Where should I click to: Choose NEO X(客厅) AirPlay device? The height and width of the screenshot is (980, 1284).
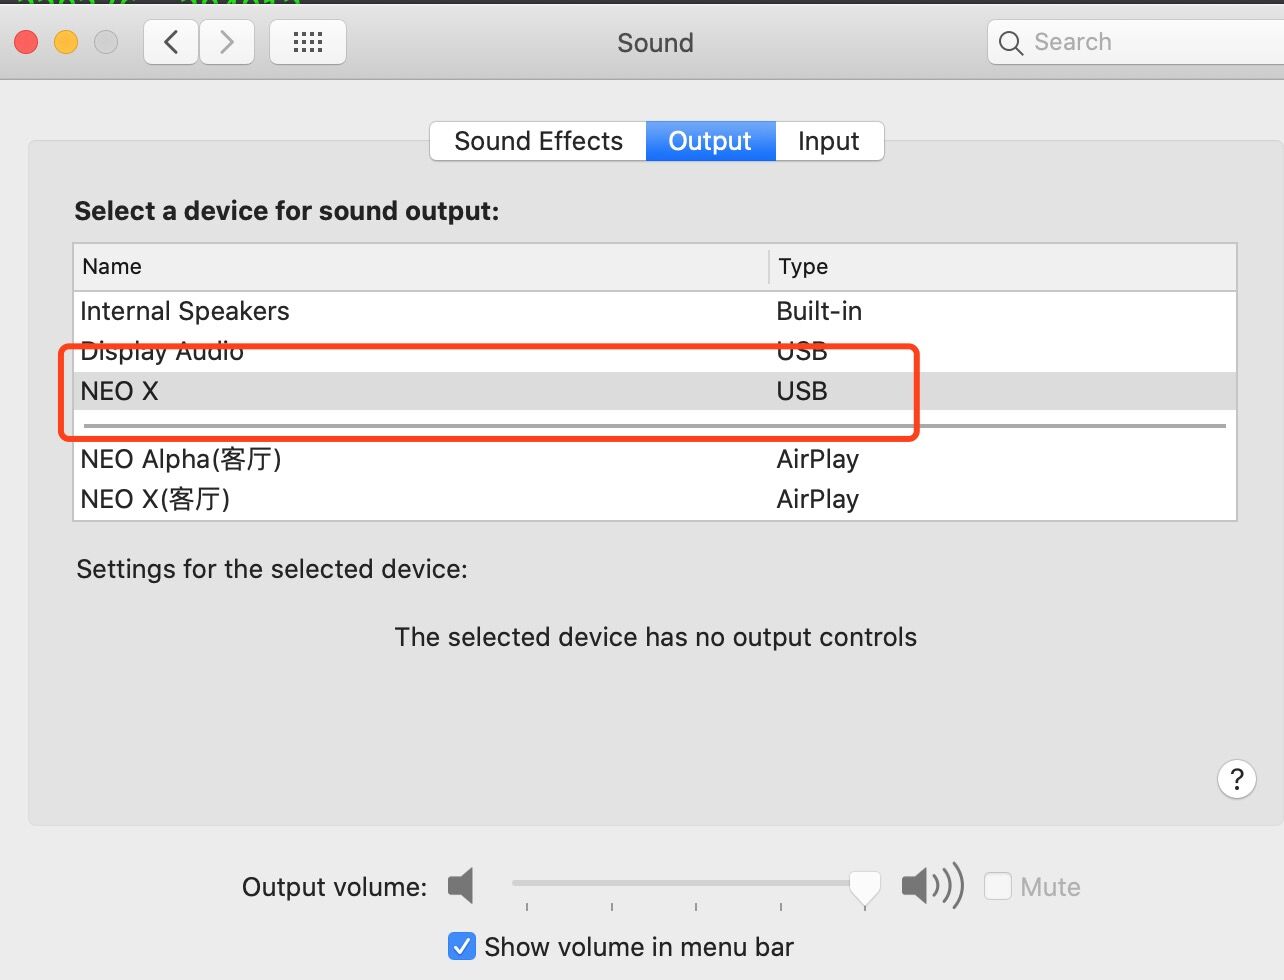(655, 499)
